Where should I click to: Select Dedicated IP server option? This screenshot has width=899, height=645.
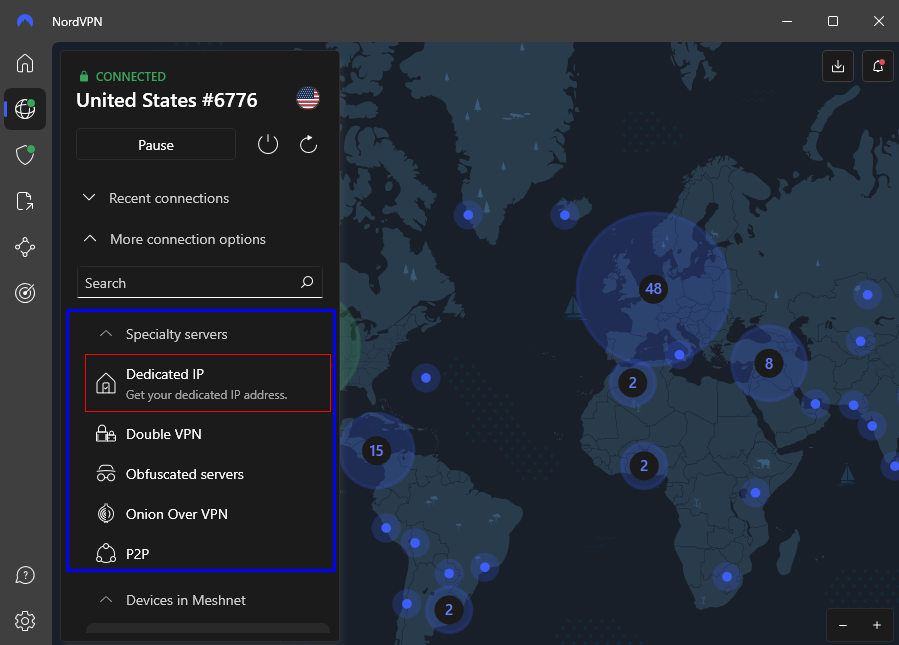208,384
